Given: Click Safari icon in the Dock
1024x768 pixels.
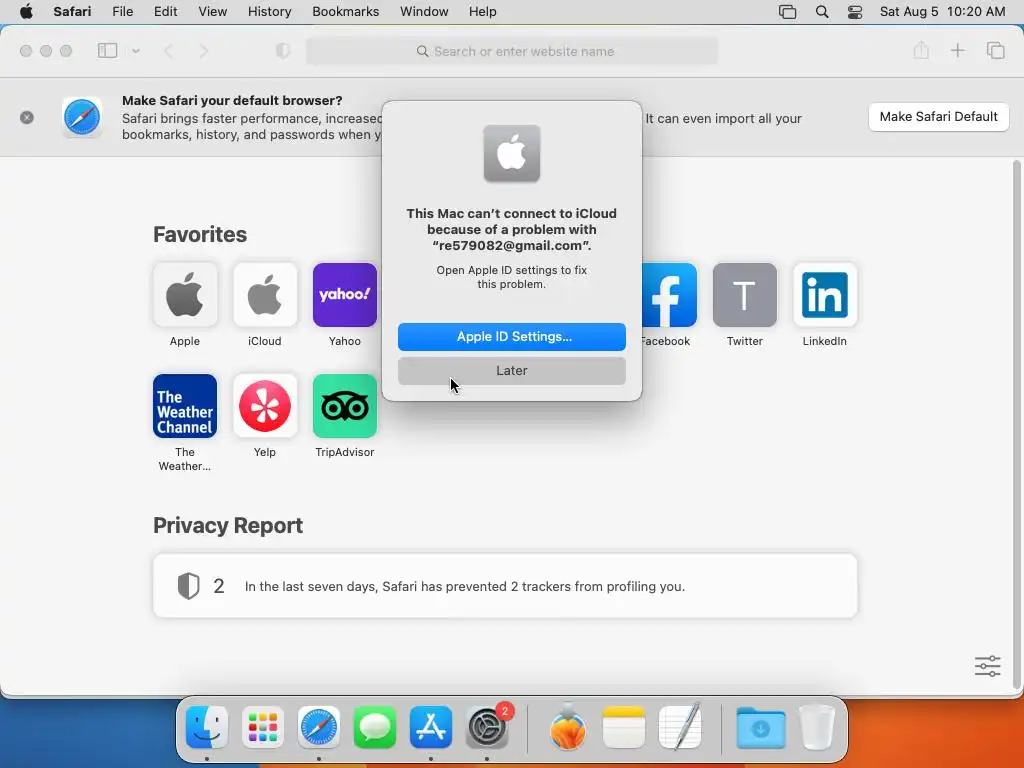Looking at the screenshot, I should click(x=319, y=727).
